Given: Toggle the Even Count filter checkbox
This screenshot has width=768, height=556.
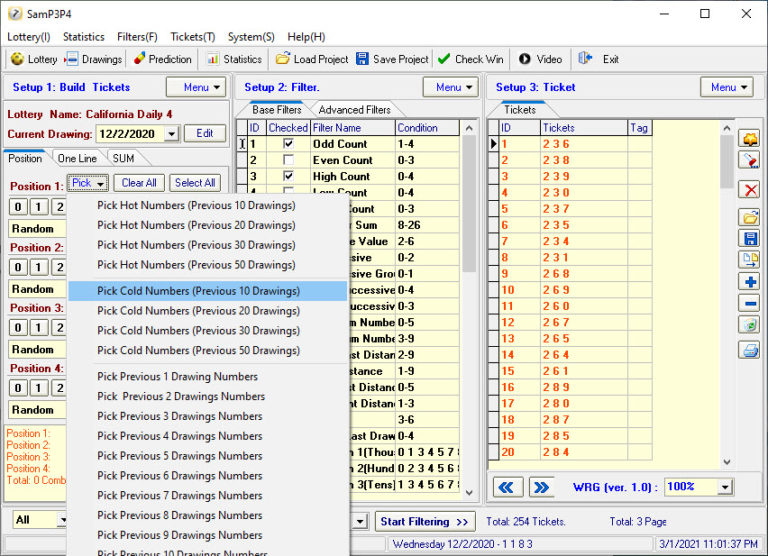Looking at the screenshot, I should click(288, 160).
